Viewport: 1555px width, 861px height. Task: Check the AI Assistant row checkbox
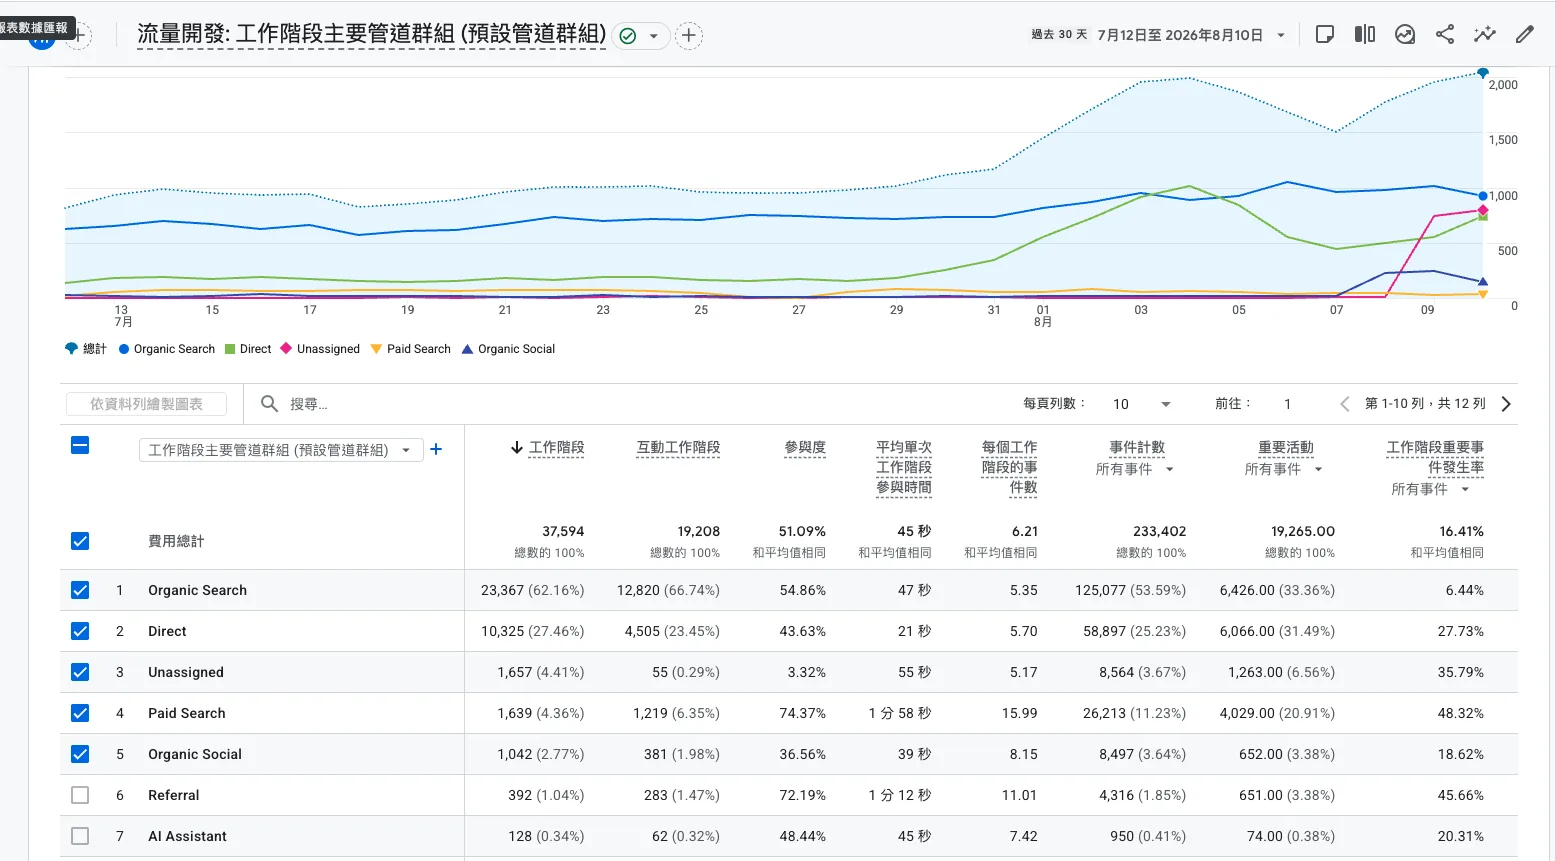click(80, 836)
